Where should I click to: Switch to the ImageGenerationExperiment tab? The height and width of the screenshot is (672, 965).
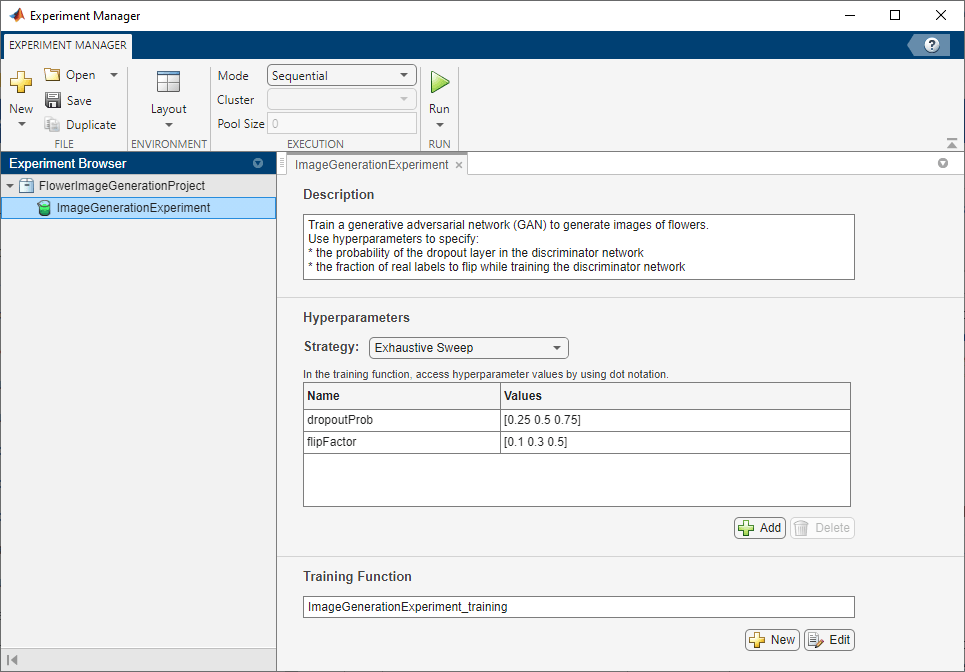click(x=371, y=165)
